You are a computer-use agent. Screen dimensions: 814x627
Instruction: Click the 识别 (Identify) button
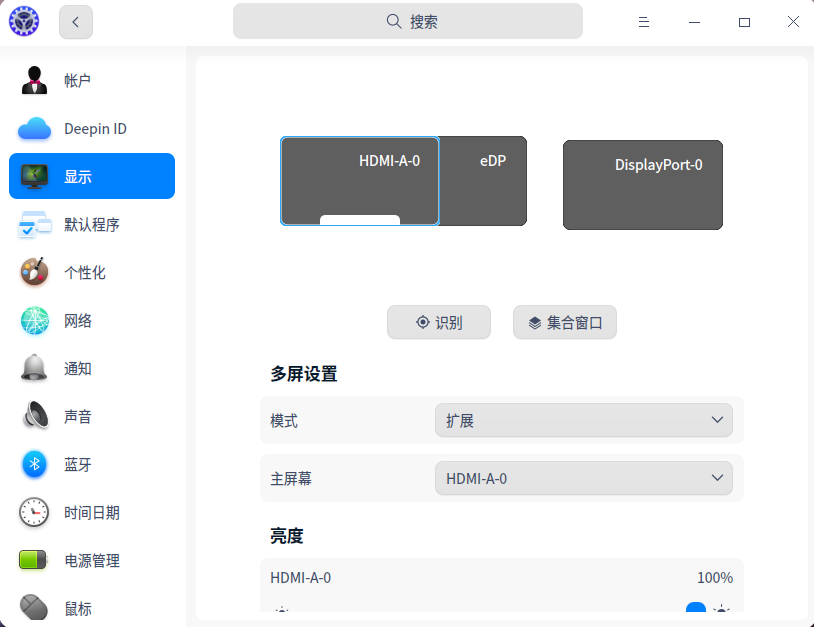(x=438, y=322)
